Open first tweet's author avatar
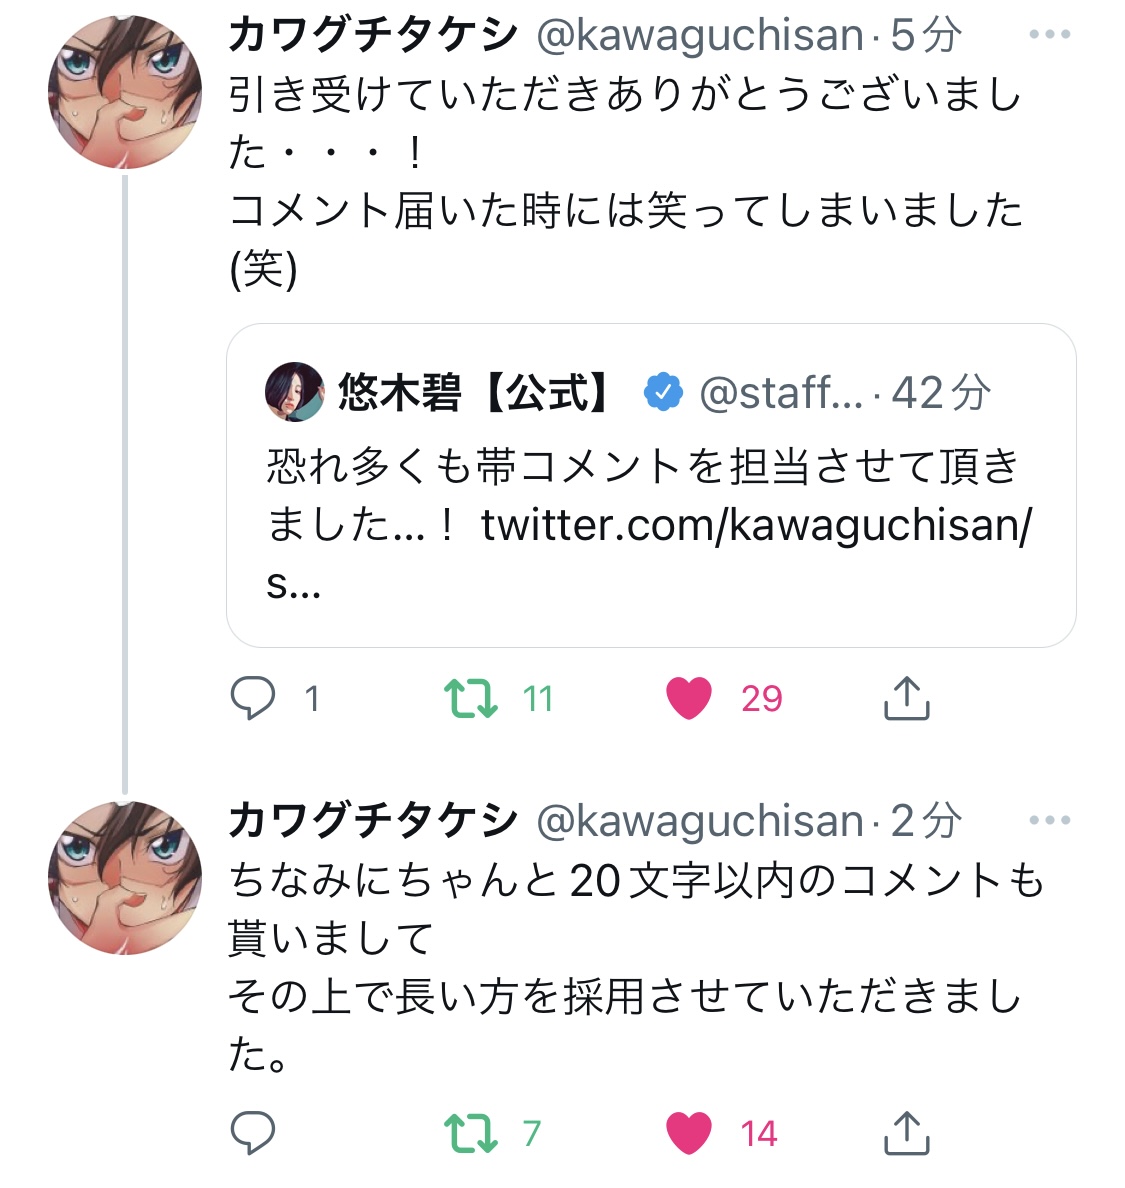 tap(125, 92)
